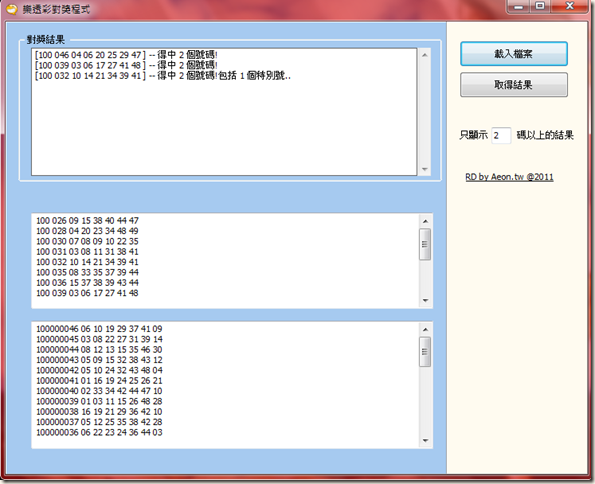Focus the minimum match count field showing 2
This screenshot has height=484, width=595.
pos(501,135)
